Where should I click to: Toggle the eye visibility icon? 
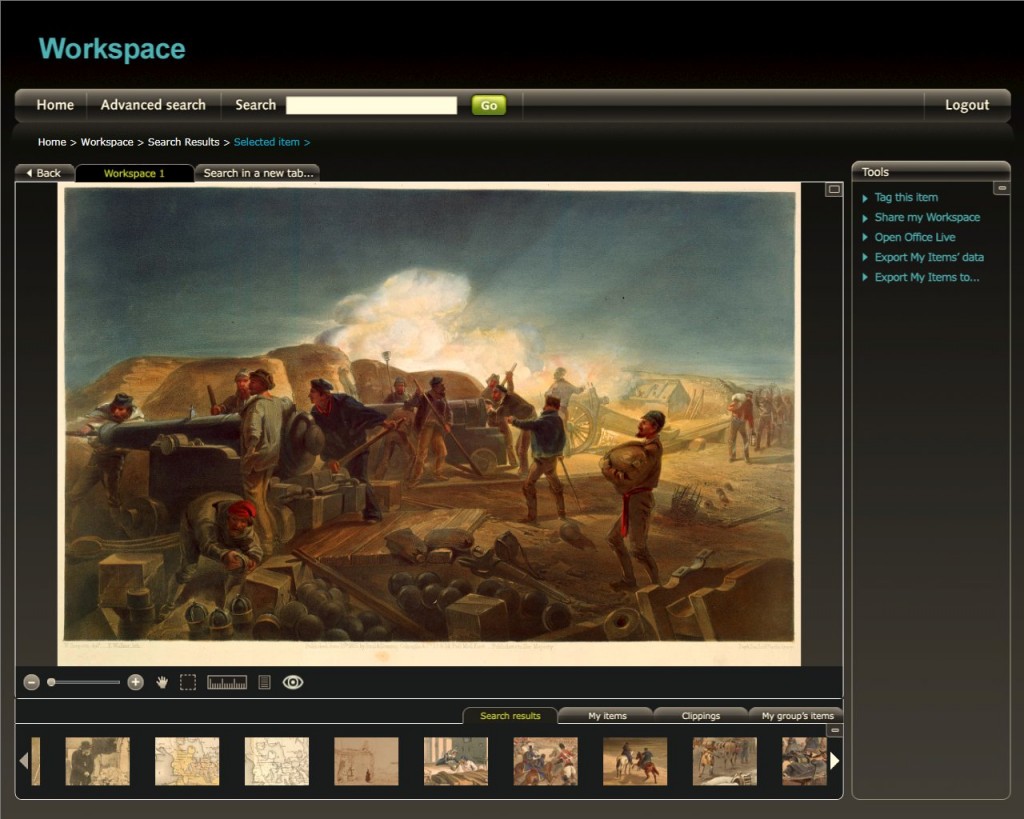[x=293, y=682]
